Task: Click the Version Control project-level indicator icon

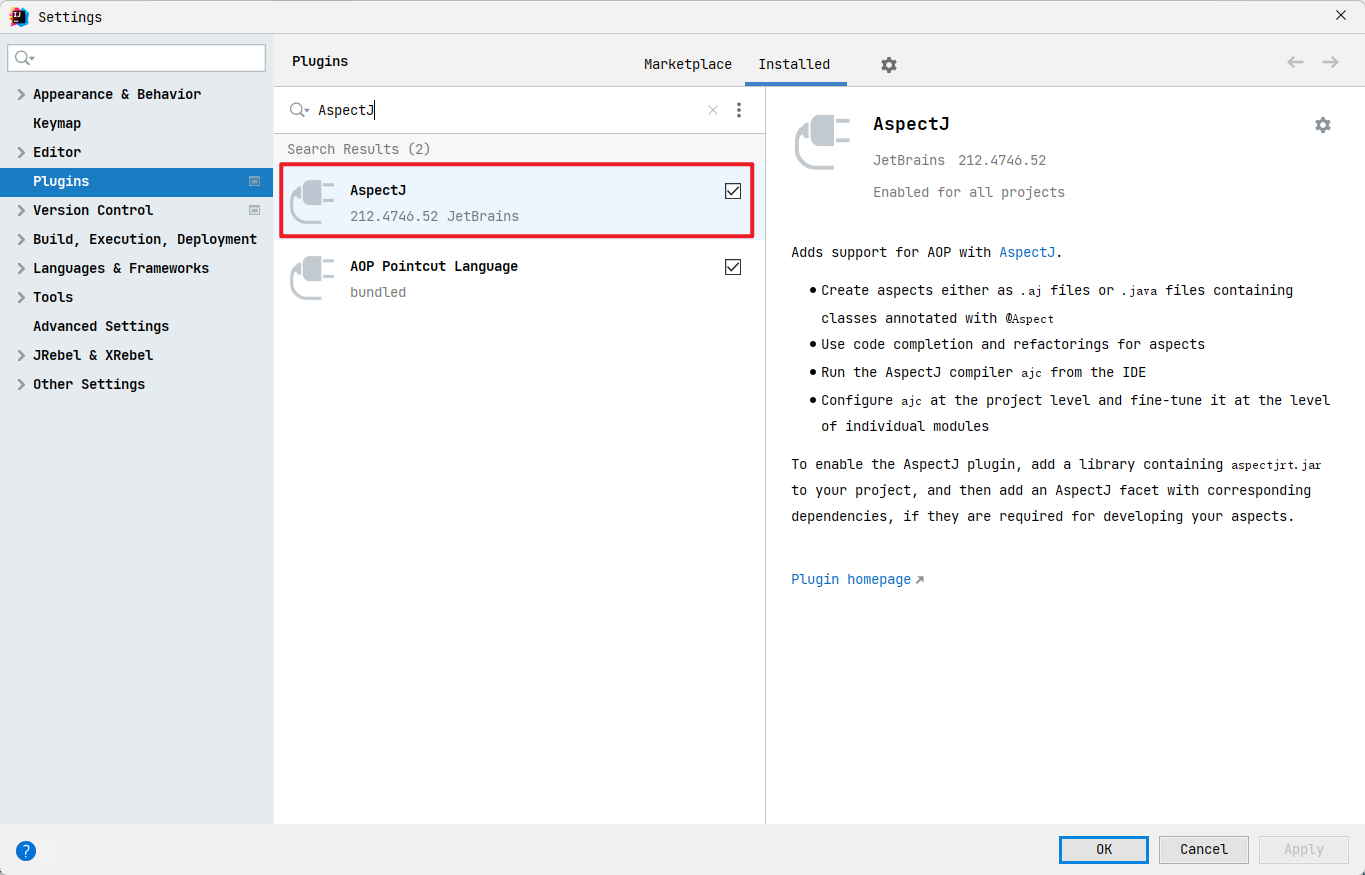Action: pyautogui.click(x=254, y=210)
